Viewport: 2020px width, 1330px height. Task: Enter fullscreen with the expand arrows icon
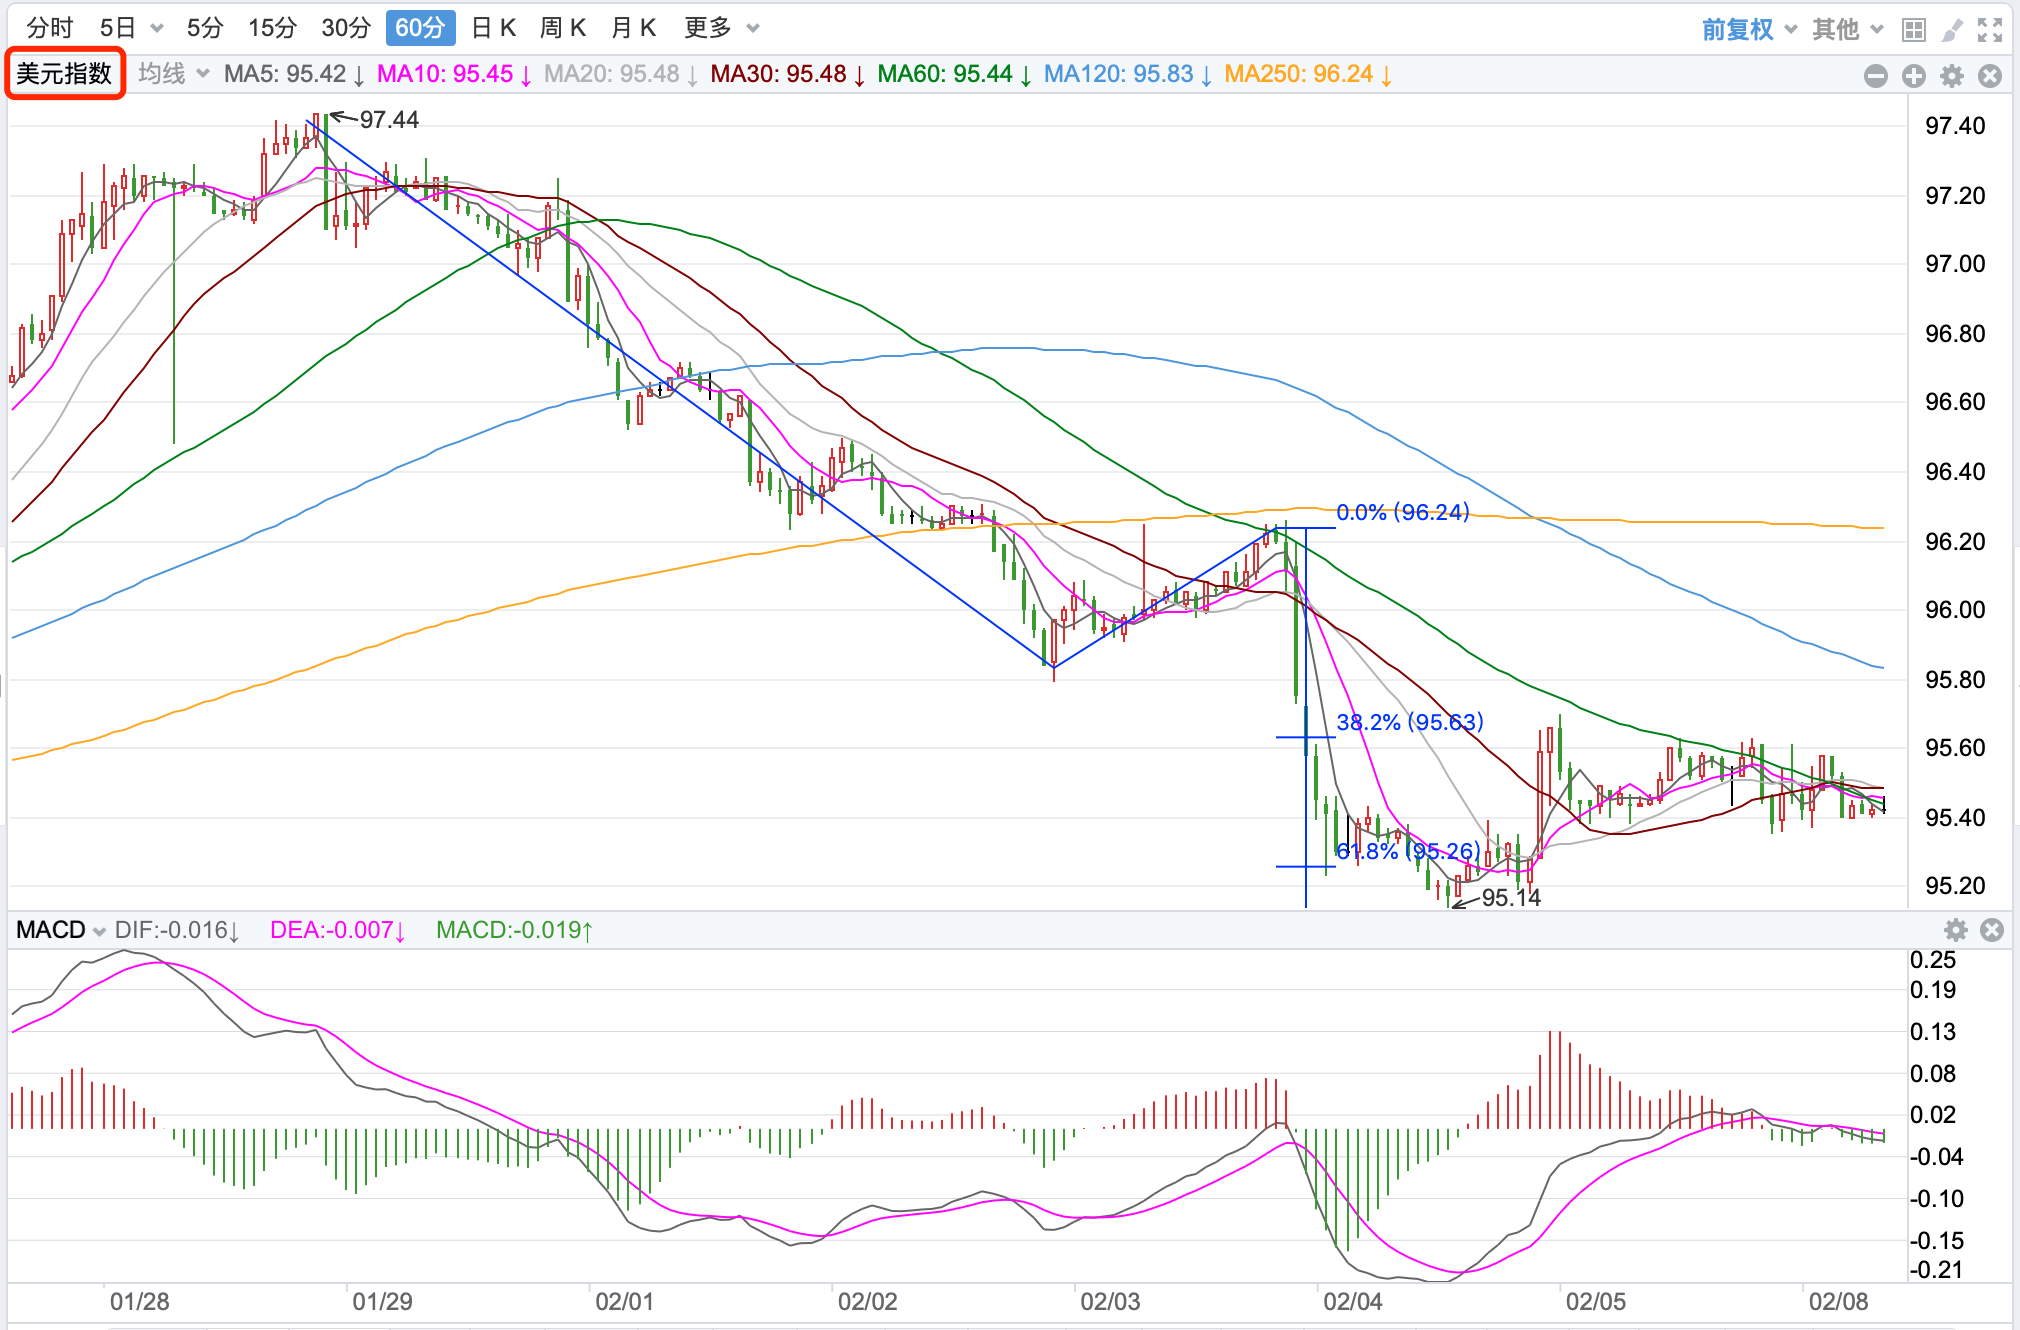[x=1990, y=30]
